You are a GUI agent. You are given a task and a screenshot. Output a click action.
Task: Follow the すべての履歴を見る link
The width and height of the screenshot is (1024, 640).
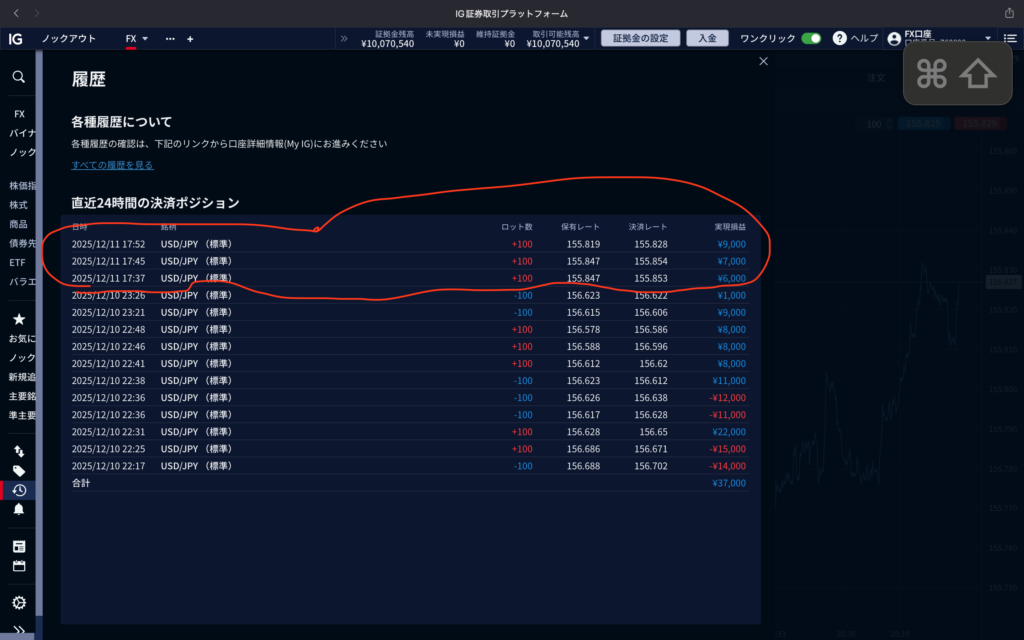tap(112, 165)
